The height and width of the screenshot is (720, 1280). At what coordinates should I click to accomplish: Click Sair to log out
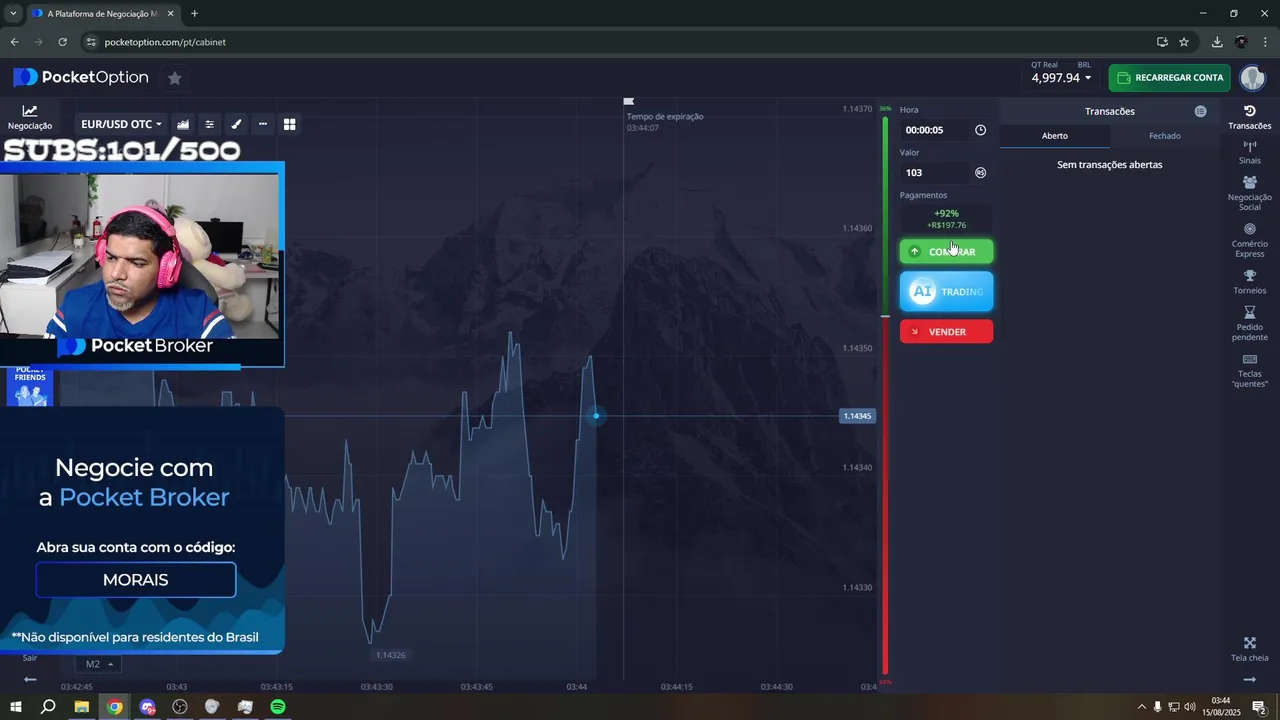30,657
